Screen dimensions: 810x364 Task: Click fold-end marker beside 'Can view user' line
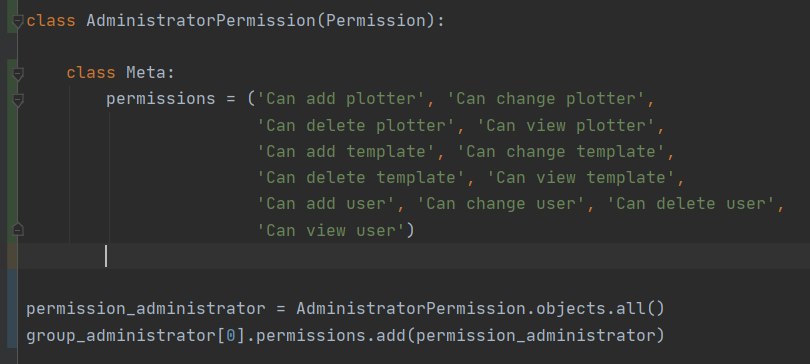point(18,230)
